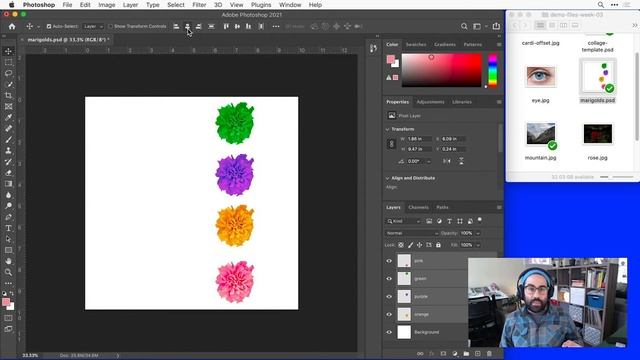Click the color picker field
The image size is (640, 360).
[442, 70]
